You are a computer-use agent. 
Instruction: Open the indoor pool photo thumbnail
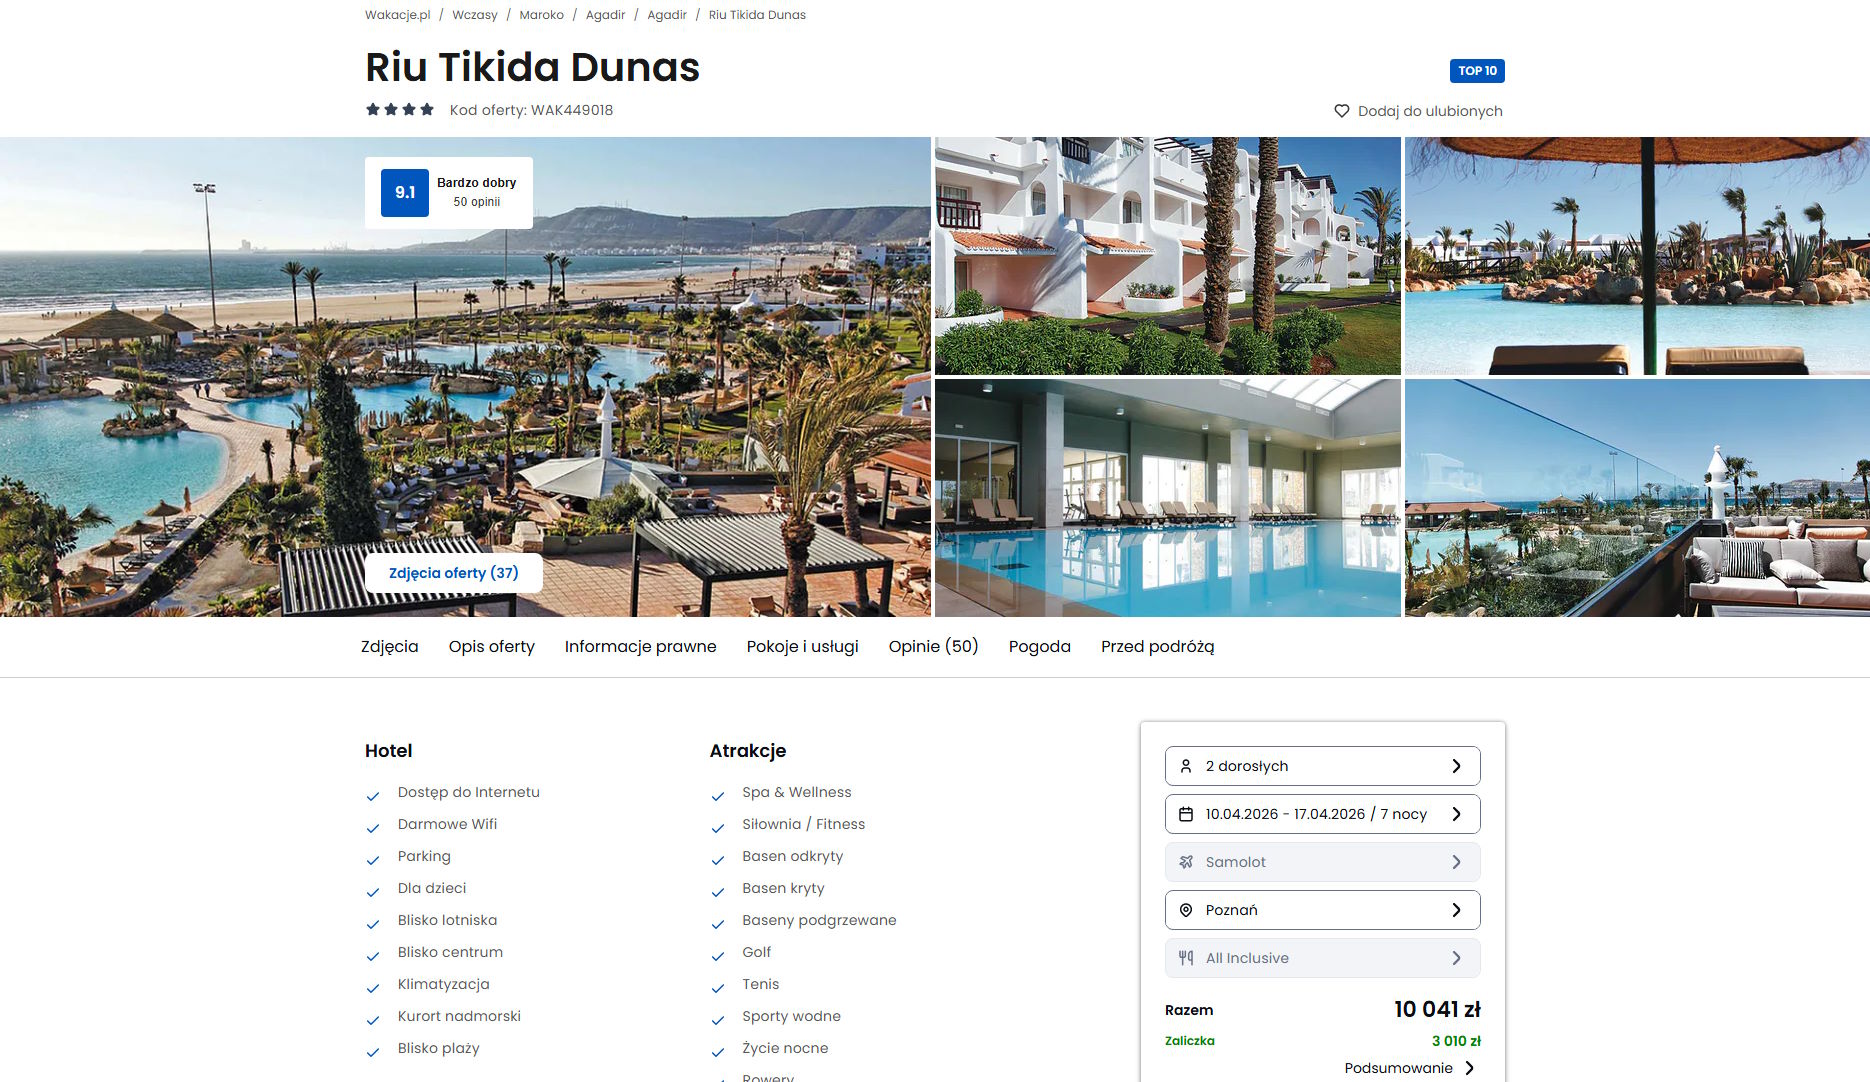(x=1167, y=498)
